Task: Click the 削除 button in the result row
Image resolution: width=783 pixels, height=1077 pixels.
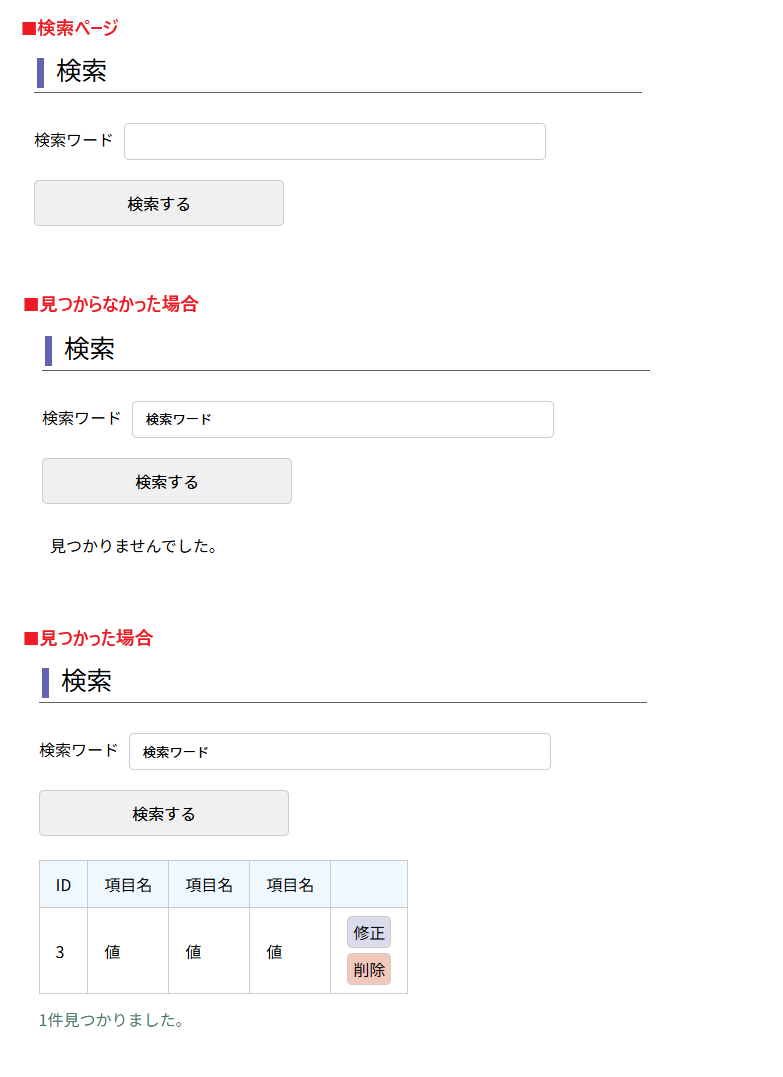Action: point(369,969)
